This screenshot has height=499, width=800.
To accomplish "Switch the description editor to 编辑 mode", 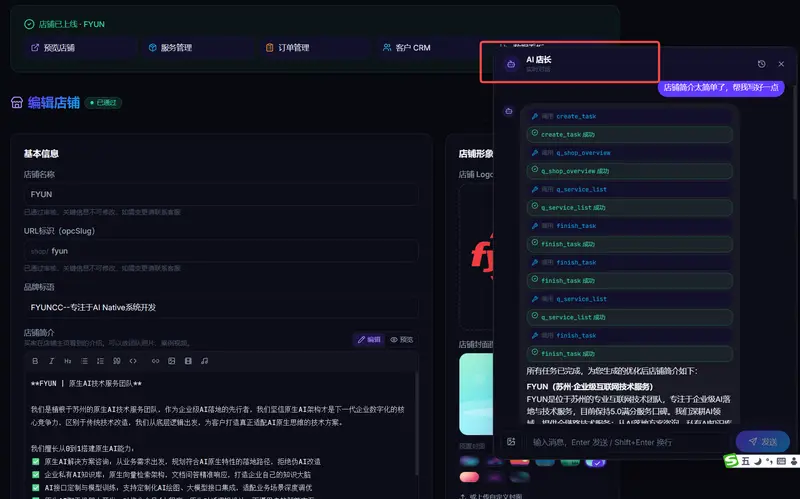I will (369, 339).
